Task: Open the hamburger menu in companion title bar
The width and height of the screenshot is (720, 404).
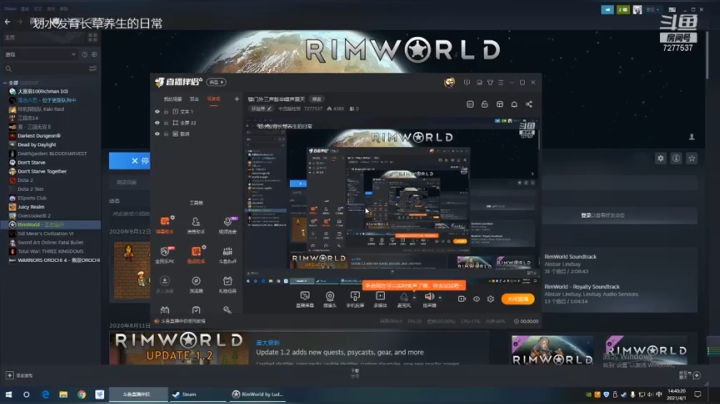Action: click(501, 82)
